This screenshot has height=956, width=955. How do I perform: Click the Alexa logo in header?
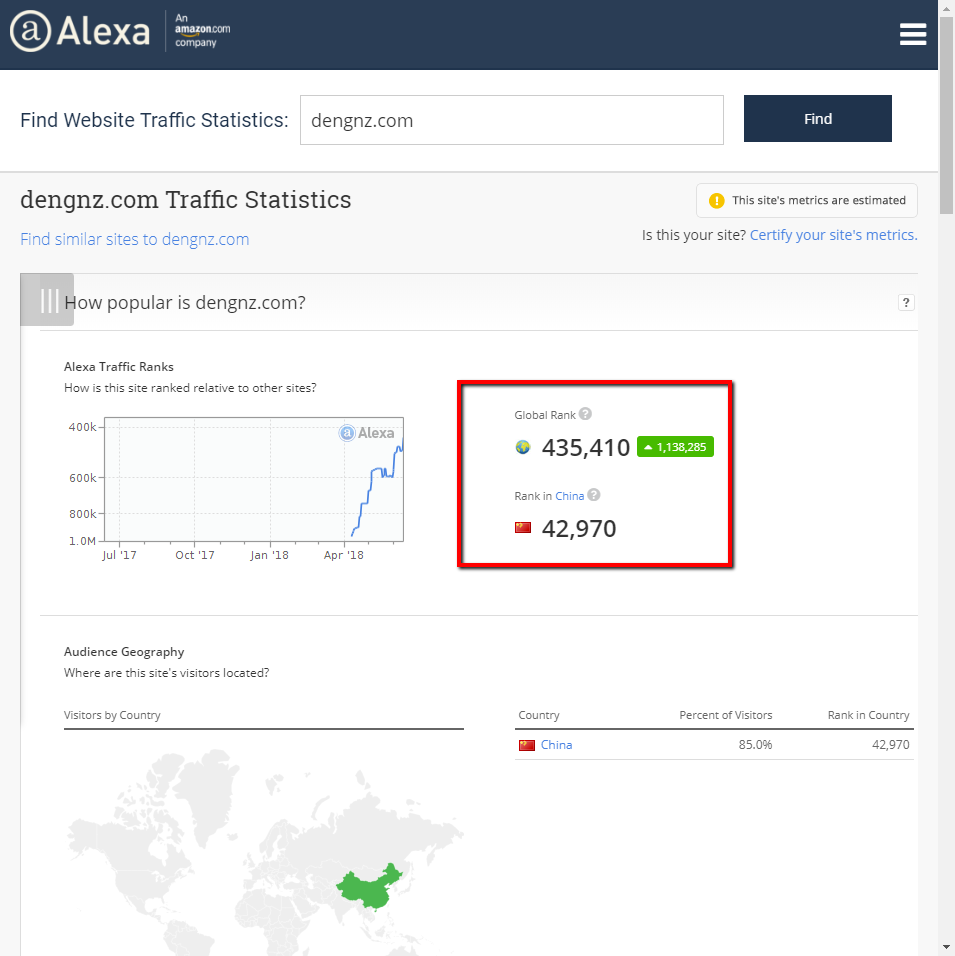coord(80,31)
